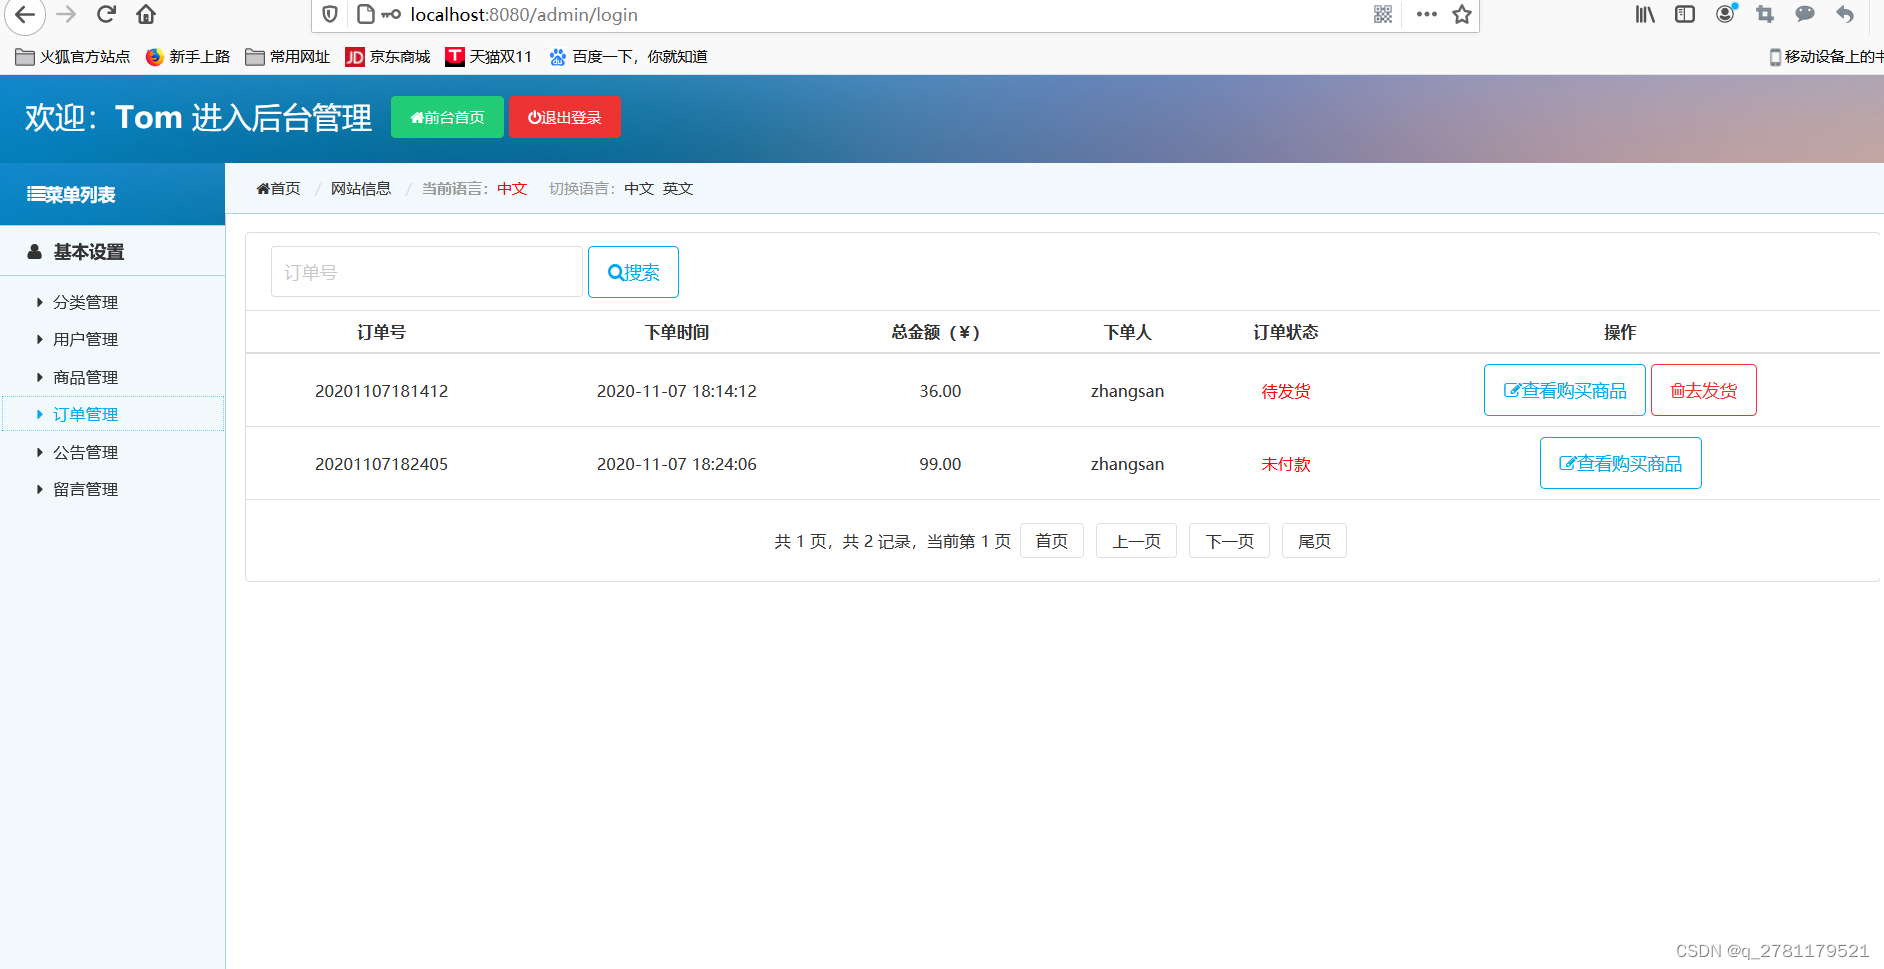Click the undo arrow toolbar icon
1884x969 pixels.
pyautogui.click(x=1845, y=14)
